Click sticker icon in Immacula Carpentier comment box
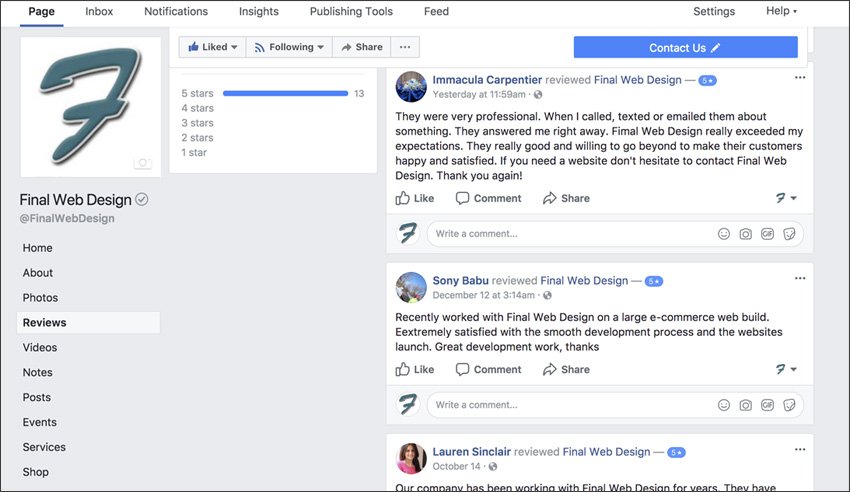The image size is (850, 492). (x=789, y=234)
